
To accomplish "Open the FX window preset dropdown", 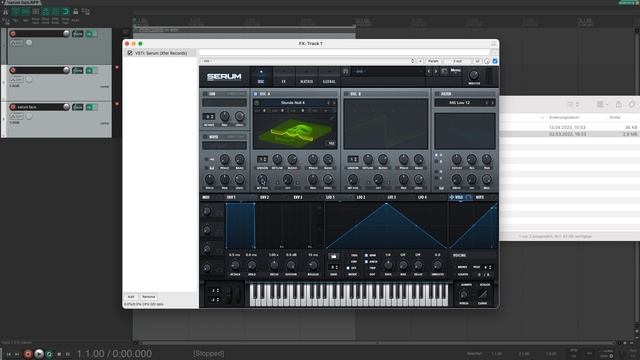I will [307, 61].
